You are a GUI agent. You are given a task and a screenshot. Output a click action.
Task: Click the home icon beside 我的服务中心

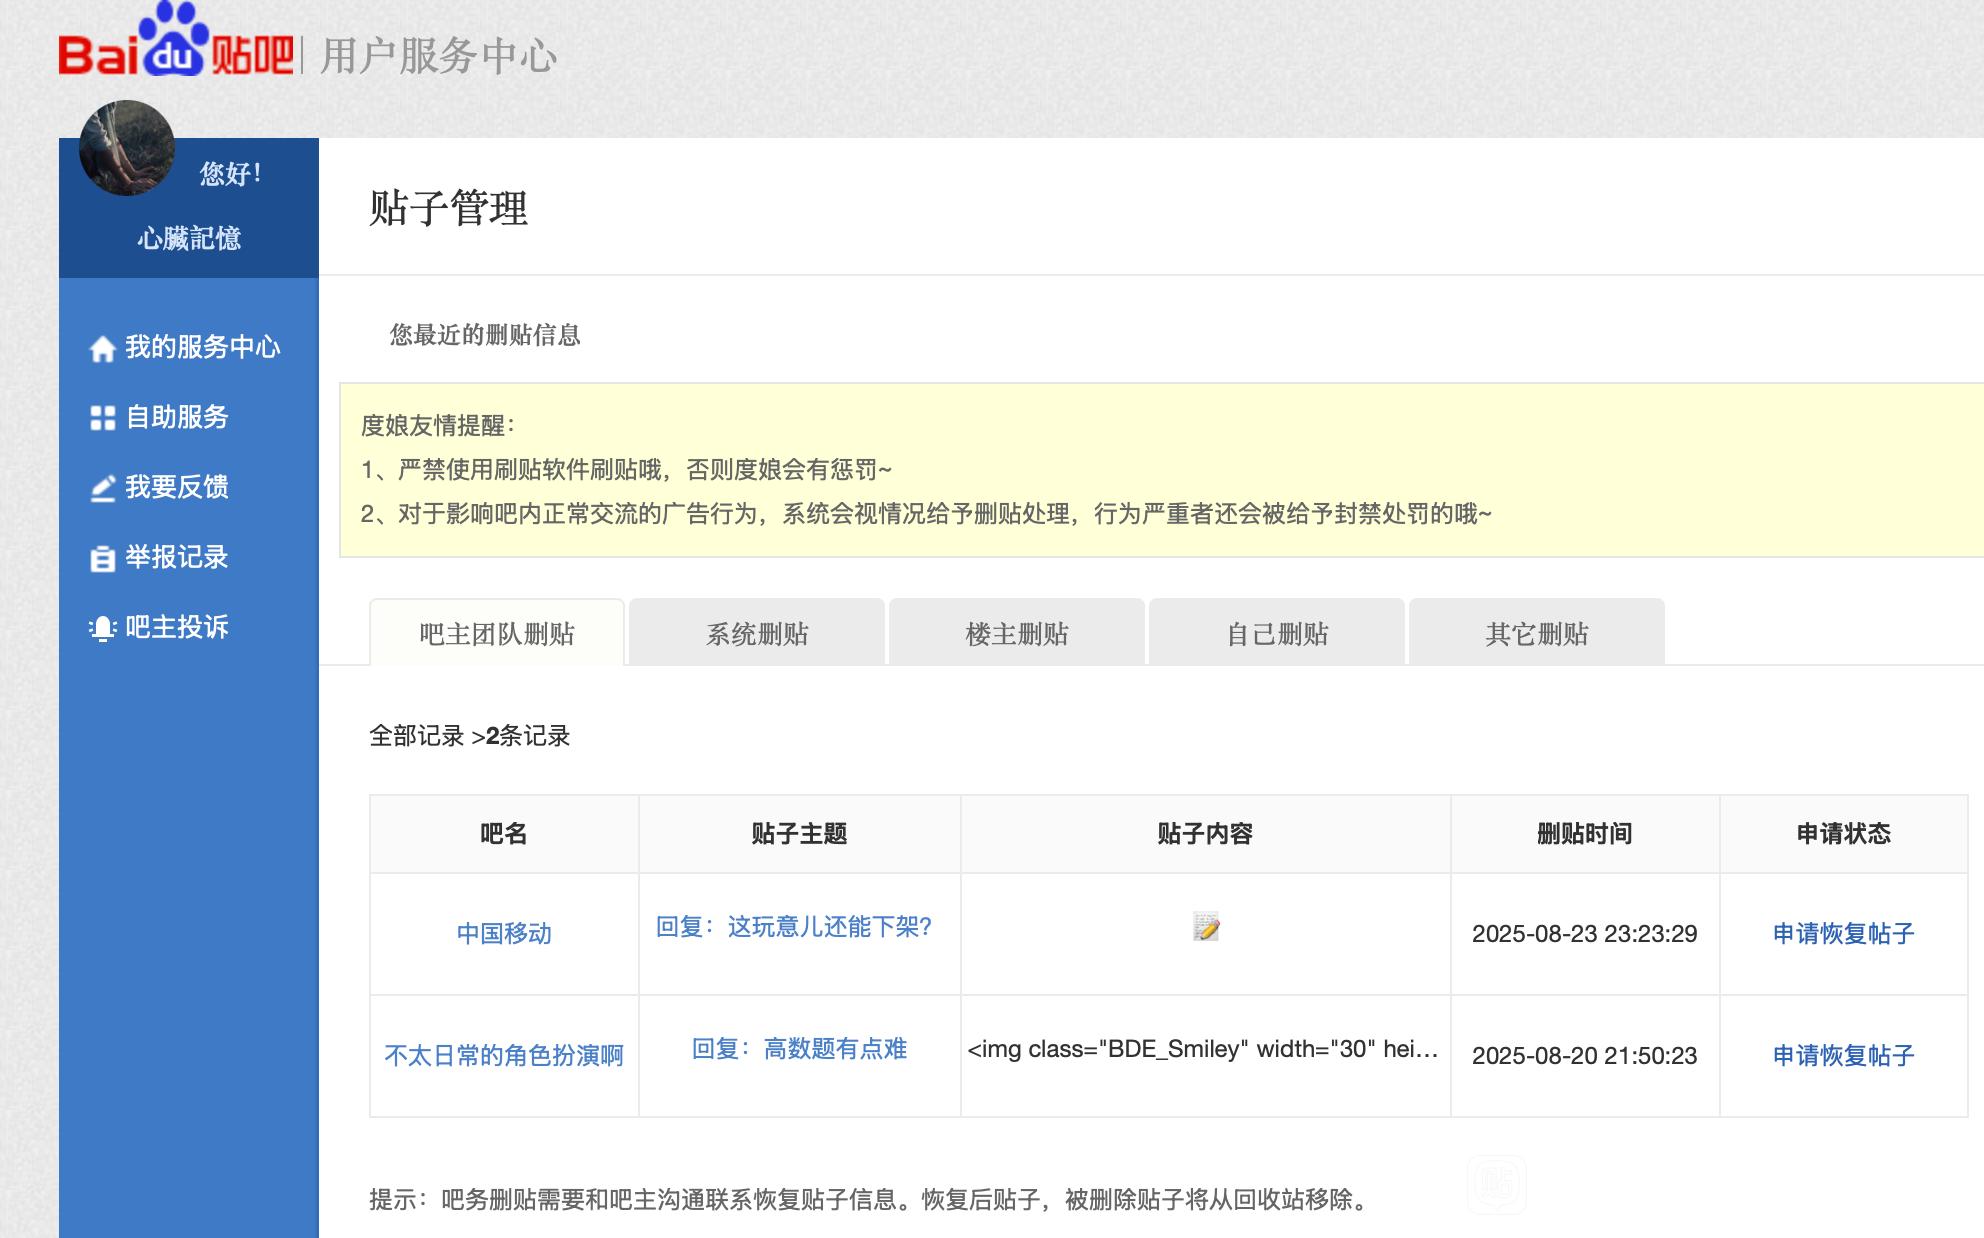pyautogui.click(x=102, y=349)
